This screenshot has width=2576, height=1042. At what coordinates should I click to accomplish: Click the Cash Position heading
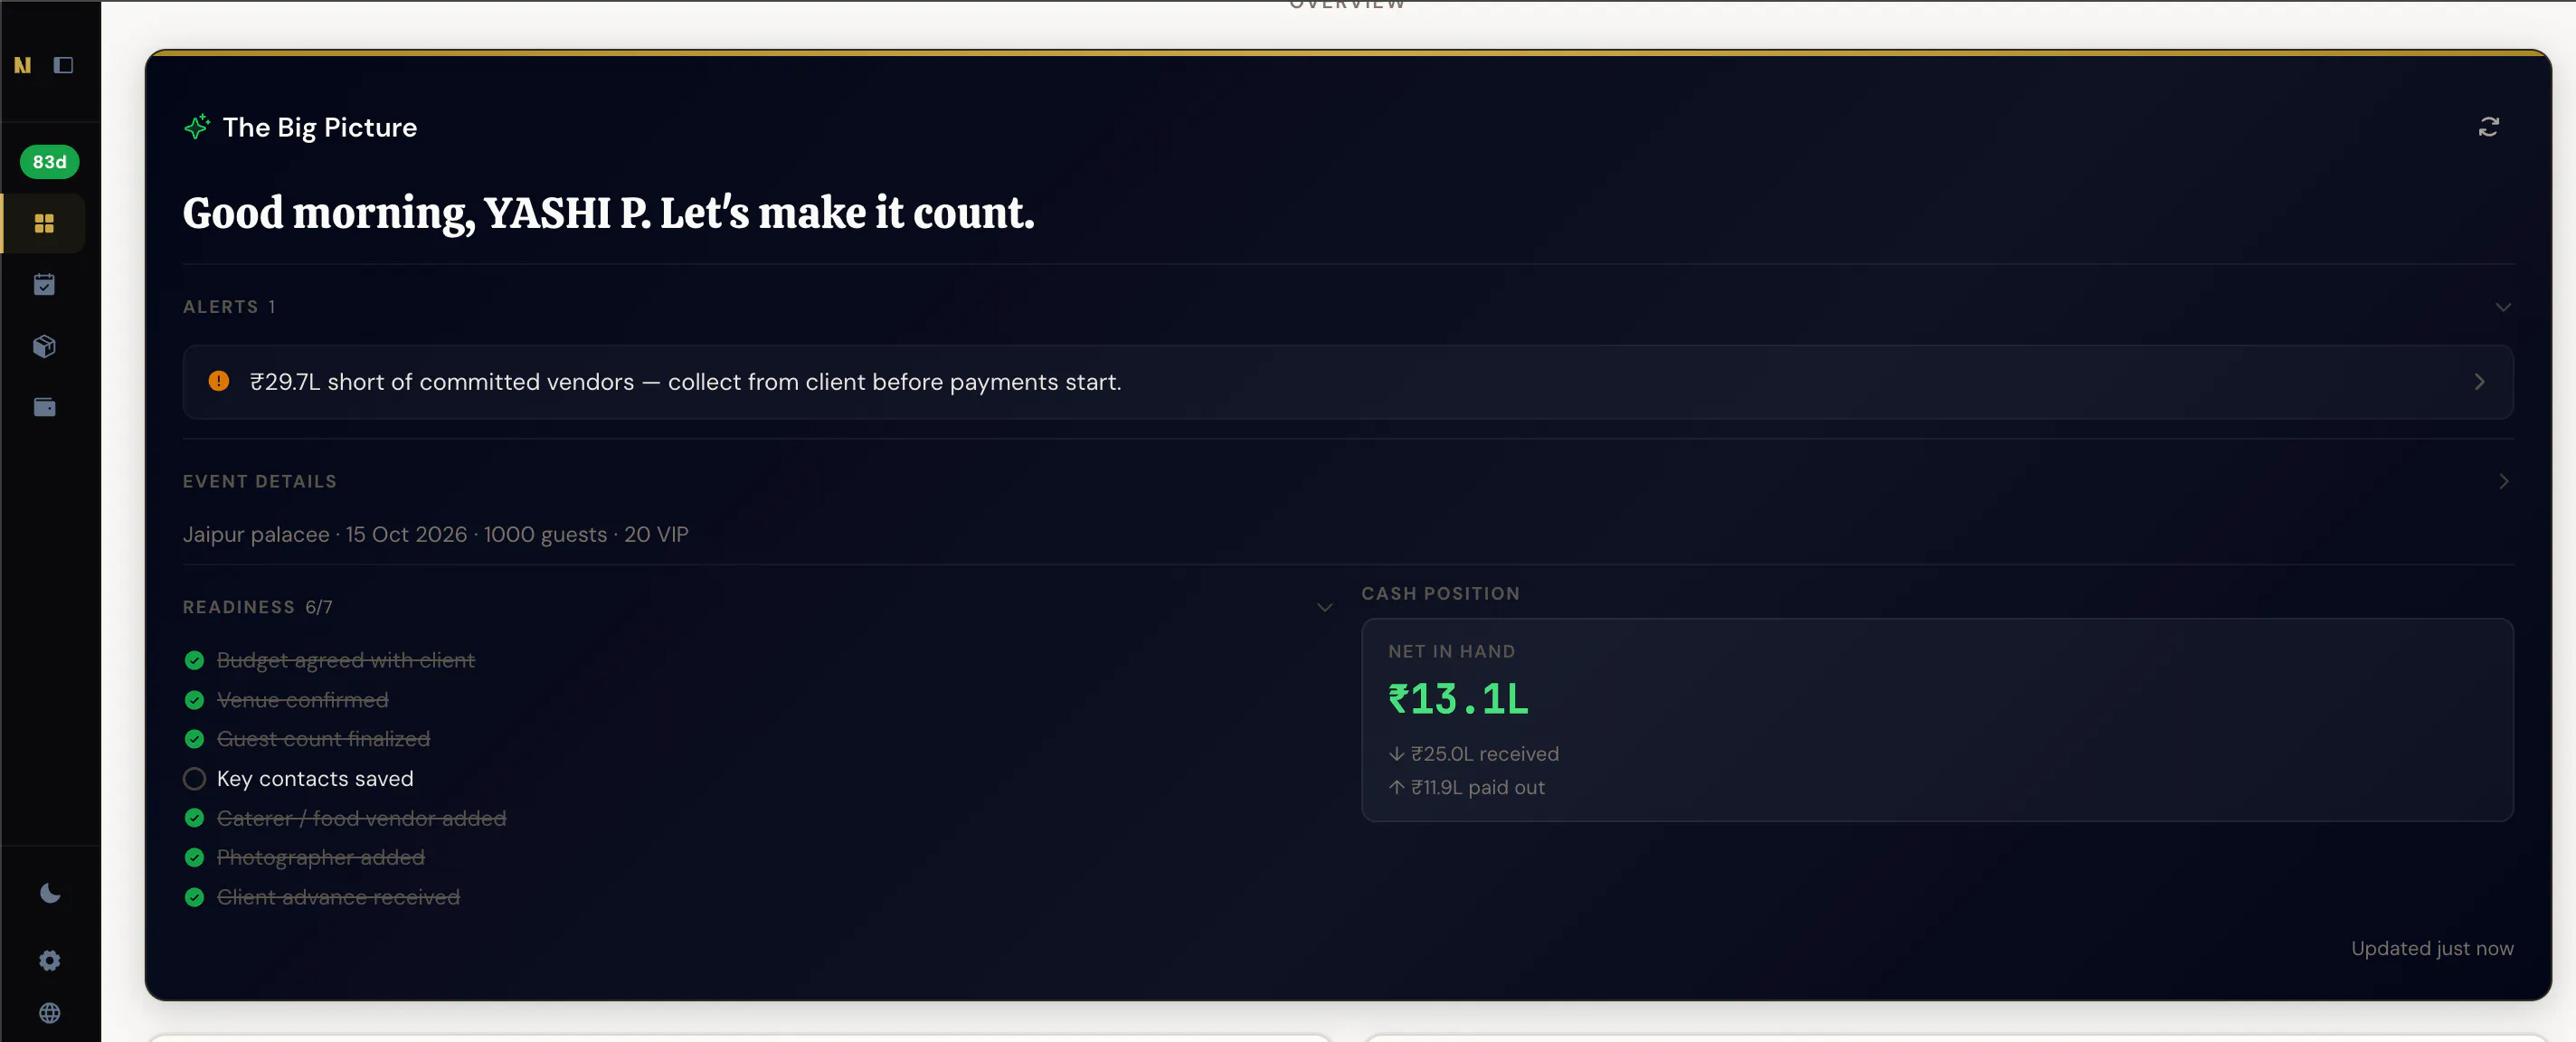(x=1440, y=593)
